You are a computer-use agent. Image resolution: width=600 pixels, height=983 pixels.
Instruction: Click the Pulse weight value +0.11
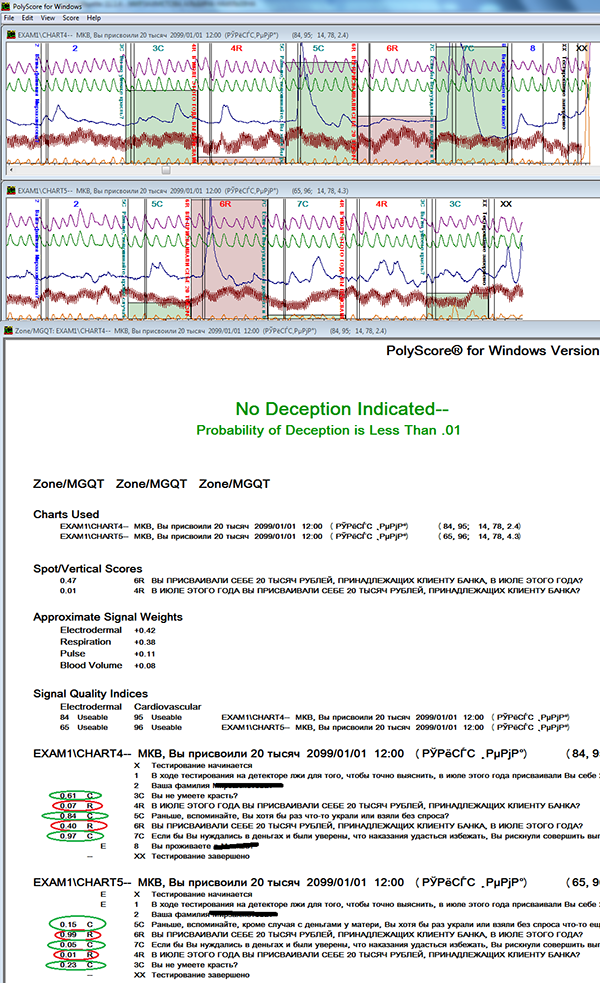[145, 654]
